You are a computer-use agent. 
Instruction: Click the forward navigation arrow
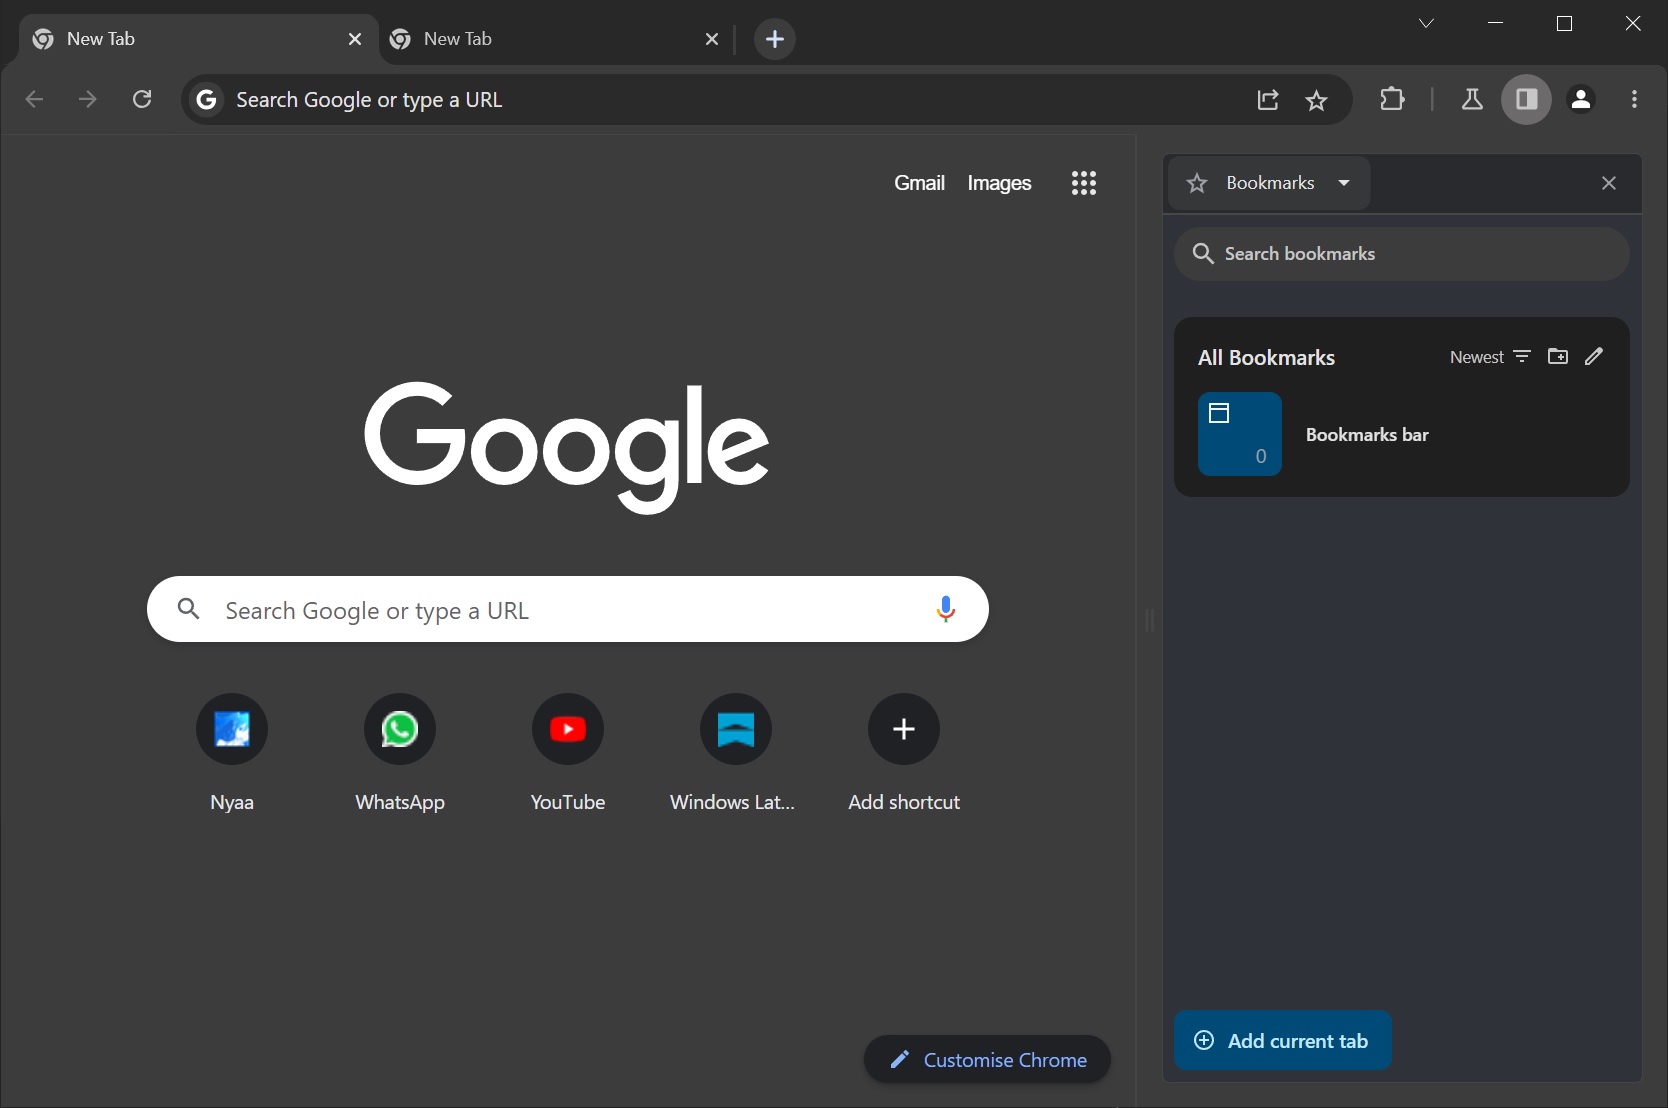point(88,99)
